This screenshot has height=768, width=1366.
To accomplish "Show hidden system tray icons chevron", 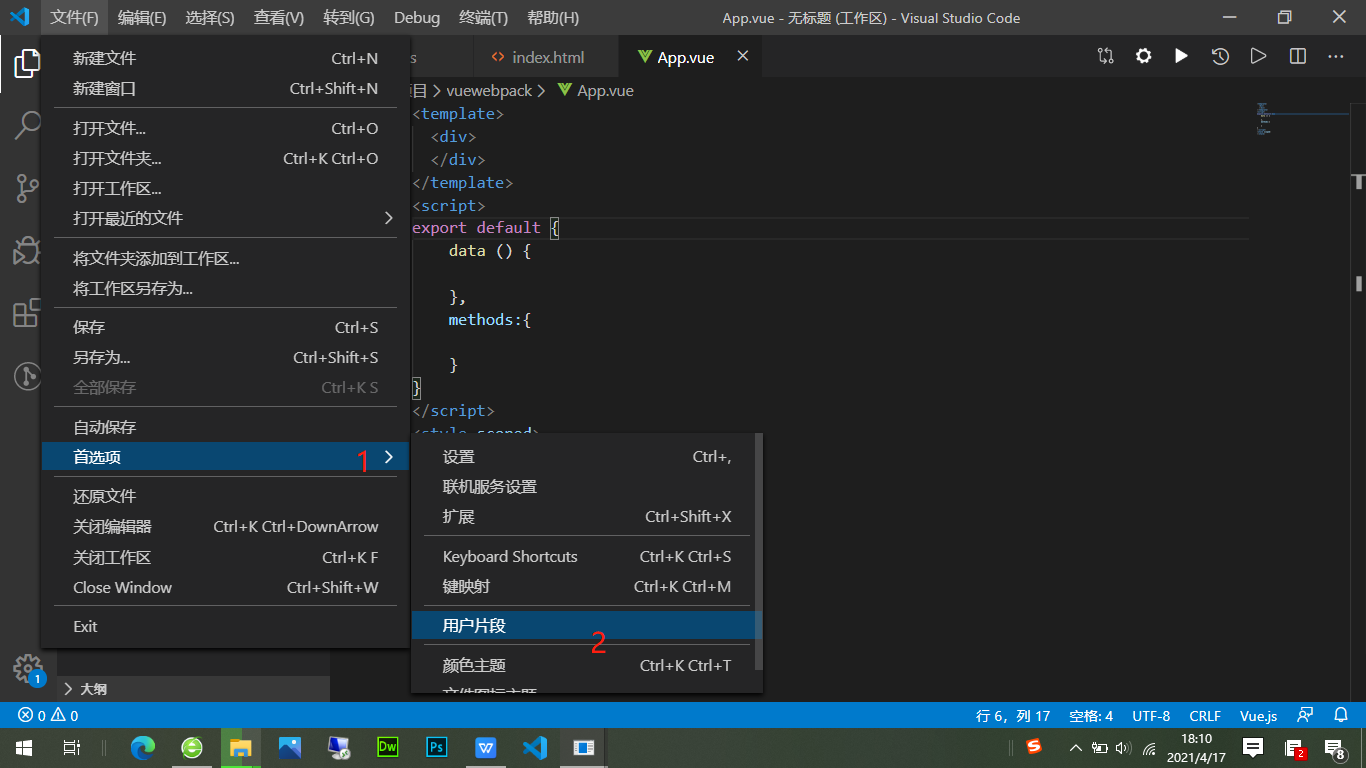I will (1076, 747).
